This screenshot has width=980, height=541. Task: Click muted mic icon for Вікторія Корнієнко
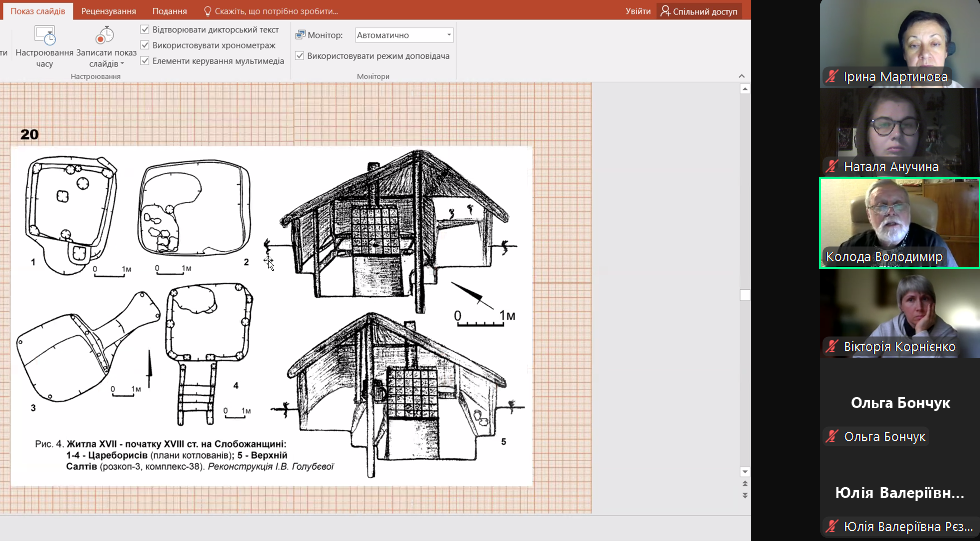pos(830,347)
